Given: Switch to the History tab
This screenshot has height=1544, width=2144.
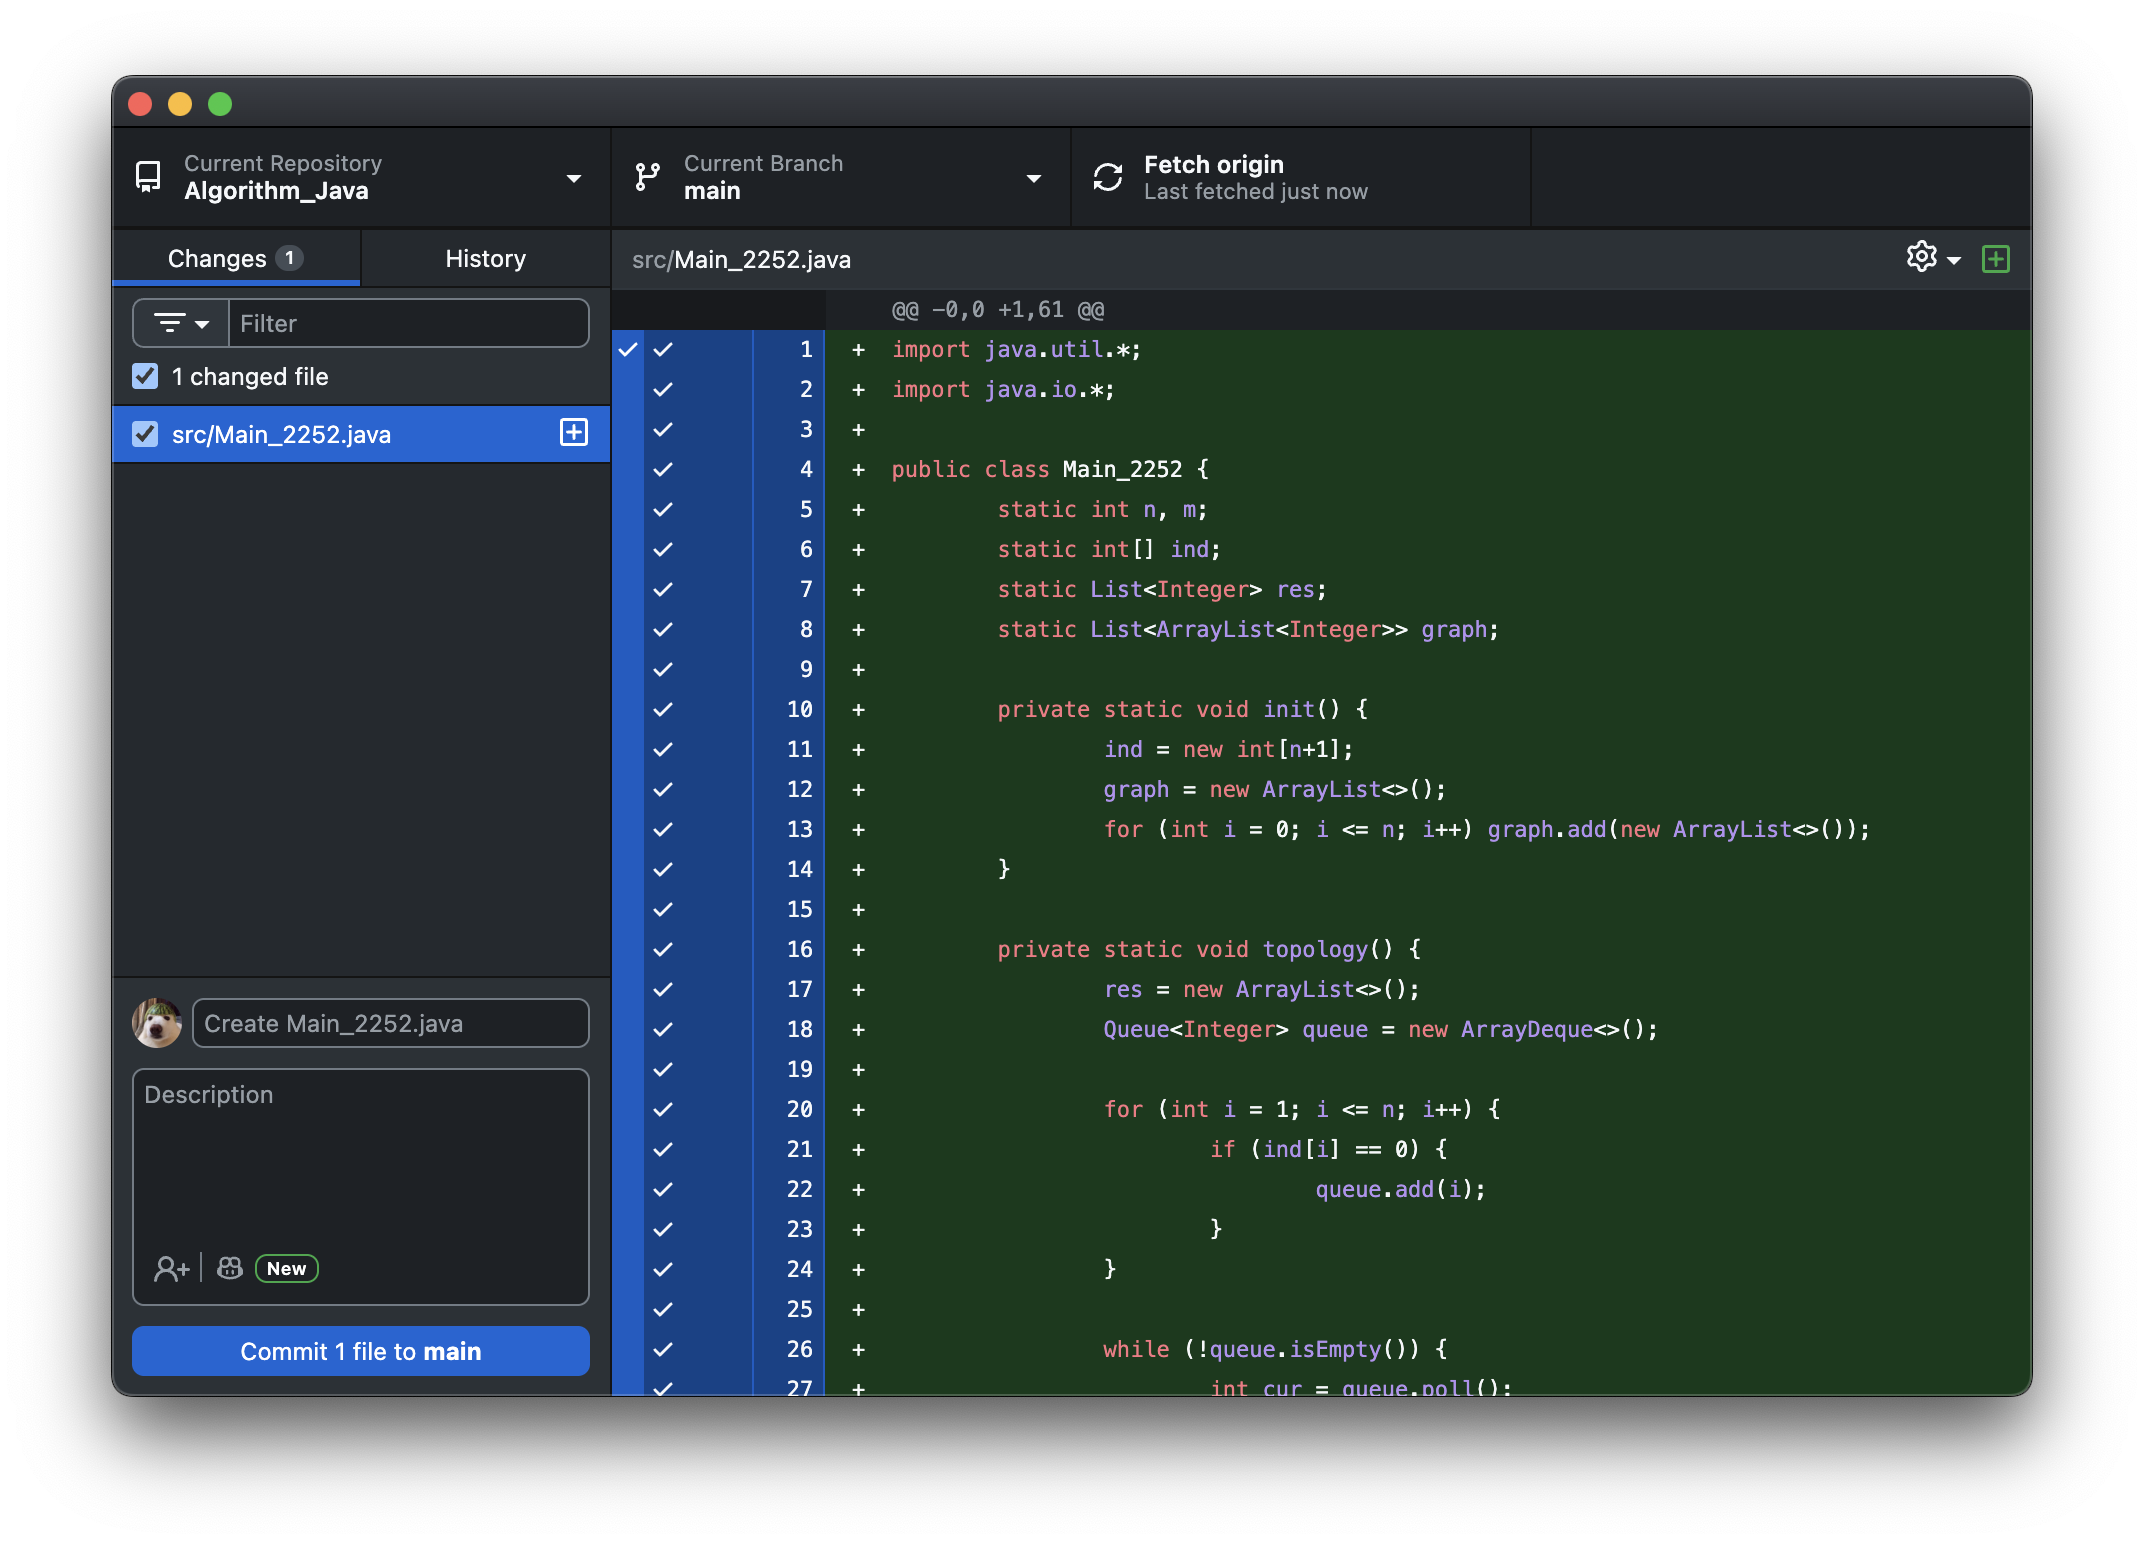Looking at the screenshot, I should (485, 259).
